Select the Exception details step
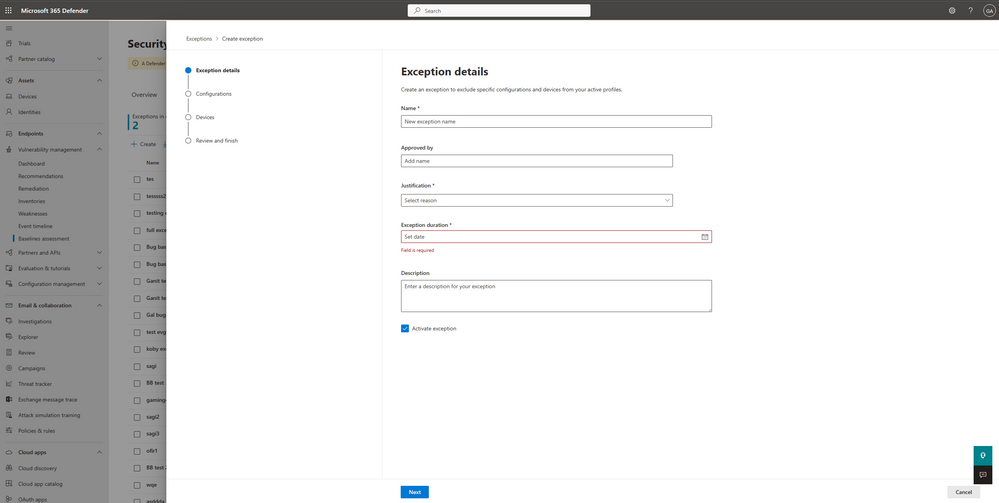Image resolution: width=999 pixels, height=503 pixels. tap(218, 70)
